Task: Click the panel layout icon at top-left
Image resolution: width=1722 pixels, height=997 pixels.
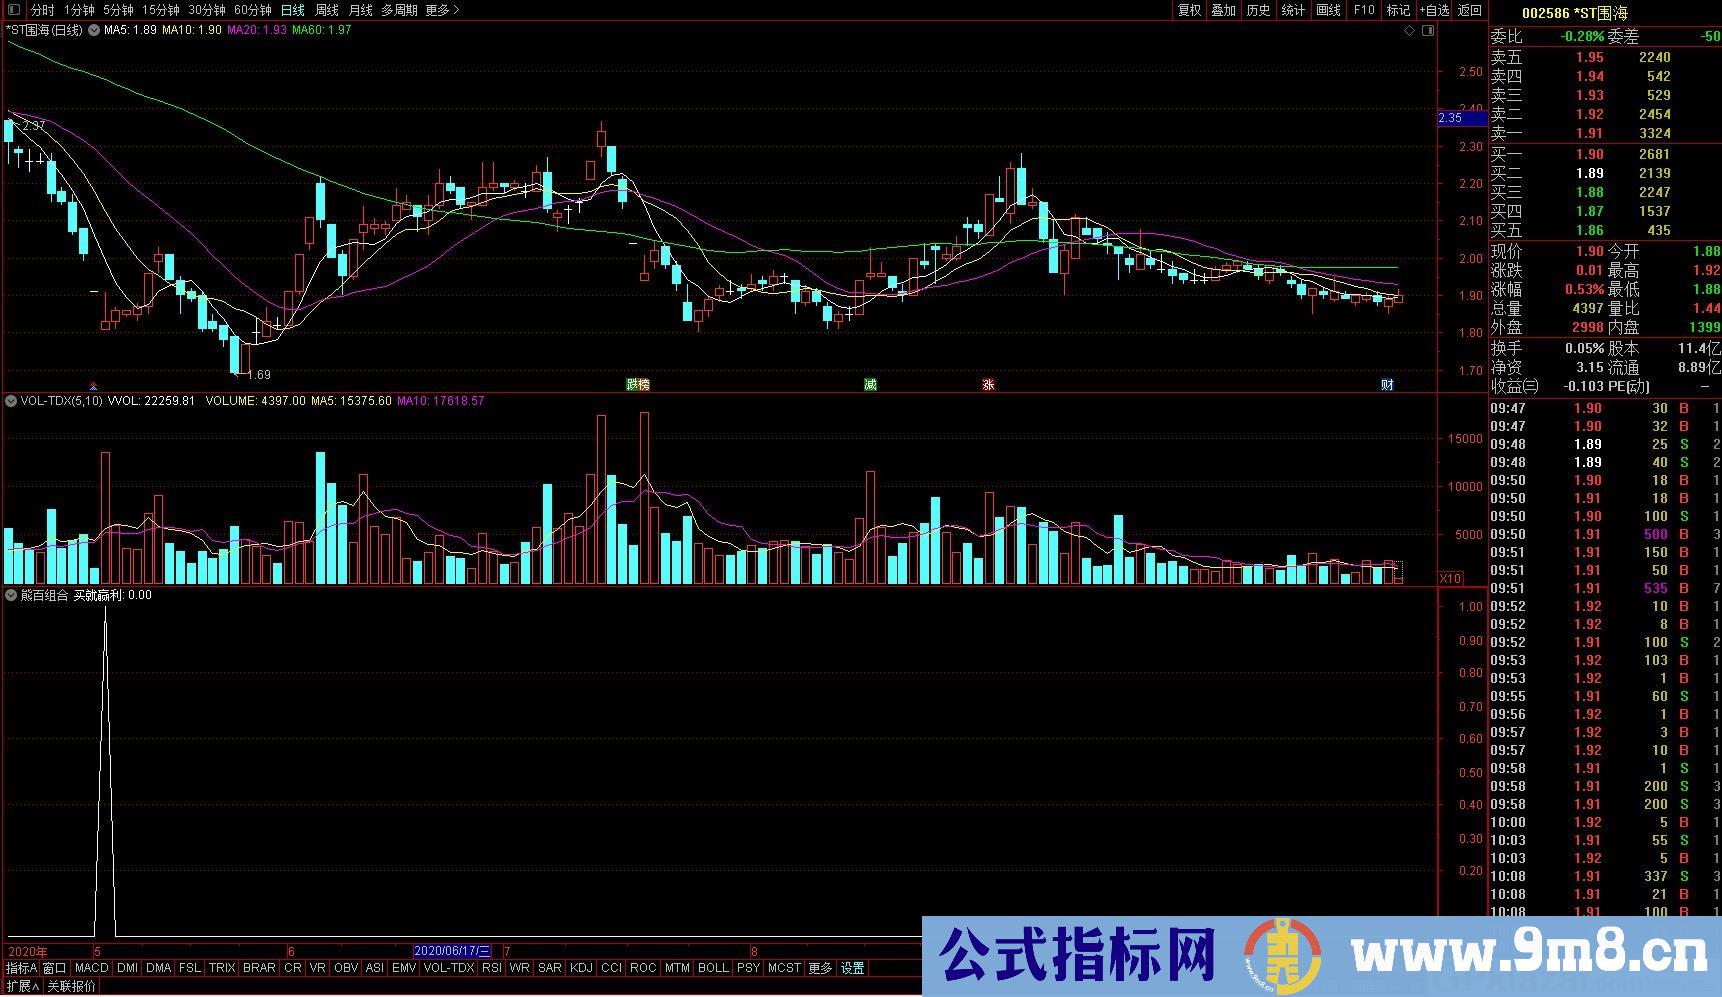Action: coord(13,10)
